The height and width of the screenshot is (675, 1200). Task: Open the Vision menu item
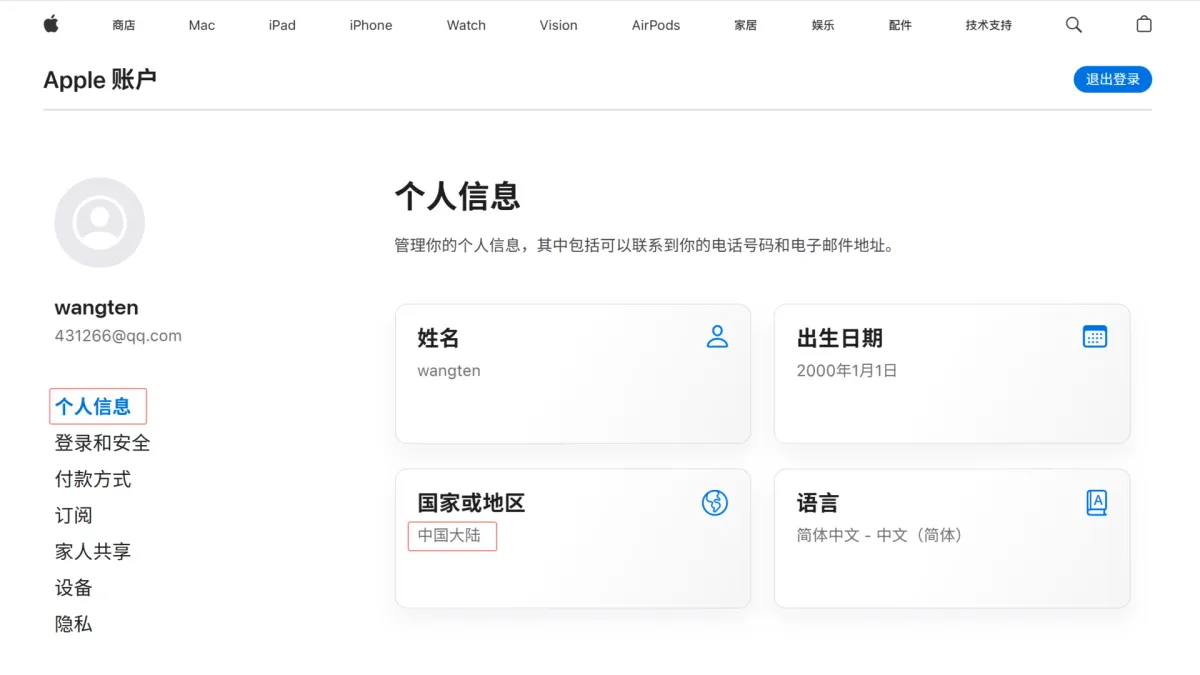coord(559,25)
